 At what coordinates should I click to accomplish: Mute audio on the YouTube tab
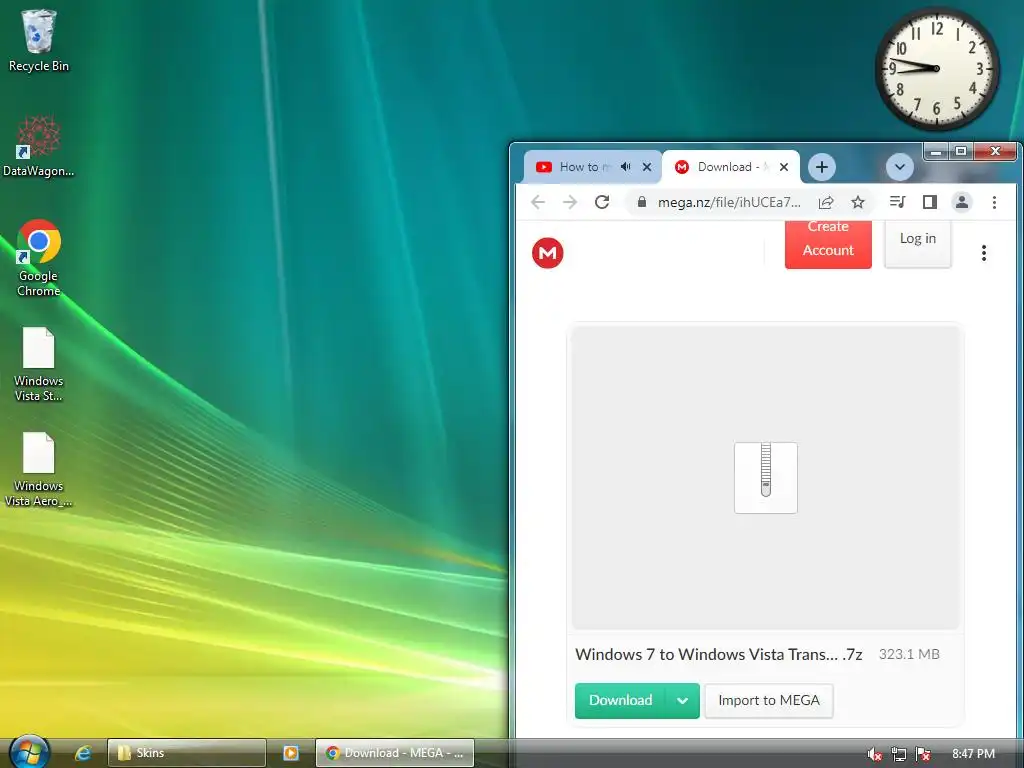tap(626, 167)
